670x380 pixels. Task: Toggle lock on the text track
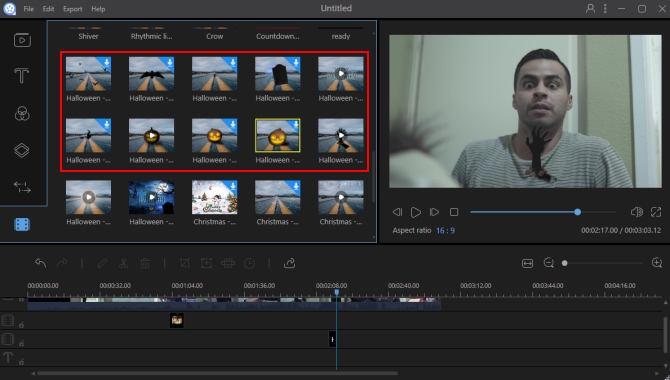21,362
